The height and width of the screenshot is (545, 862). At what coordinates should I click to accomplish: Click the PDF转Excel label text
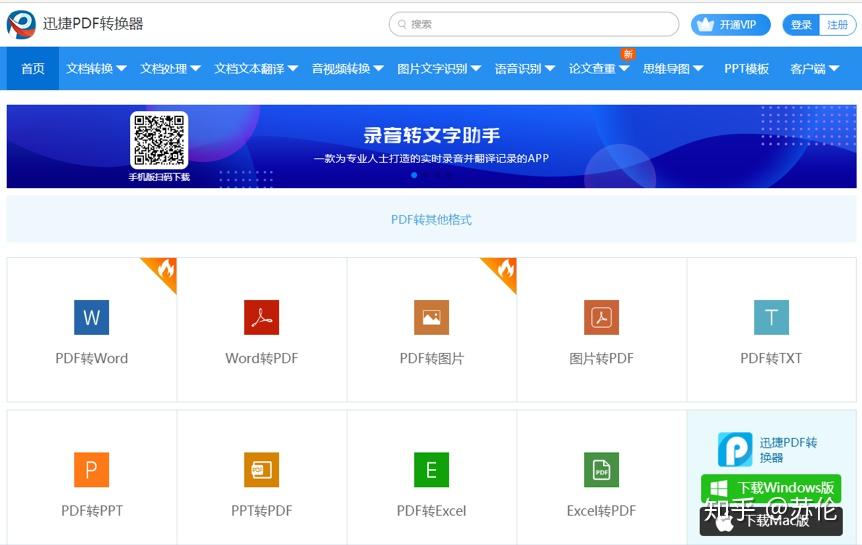pos(432,511)
